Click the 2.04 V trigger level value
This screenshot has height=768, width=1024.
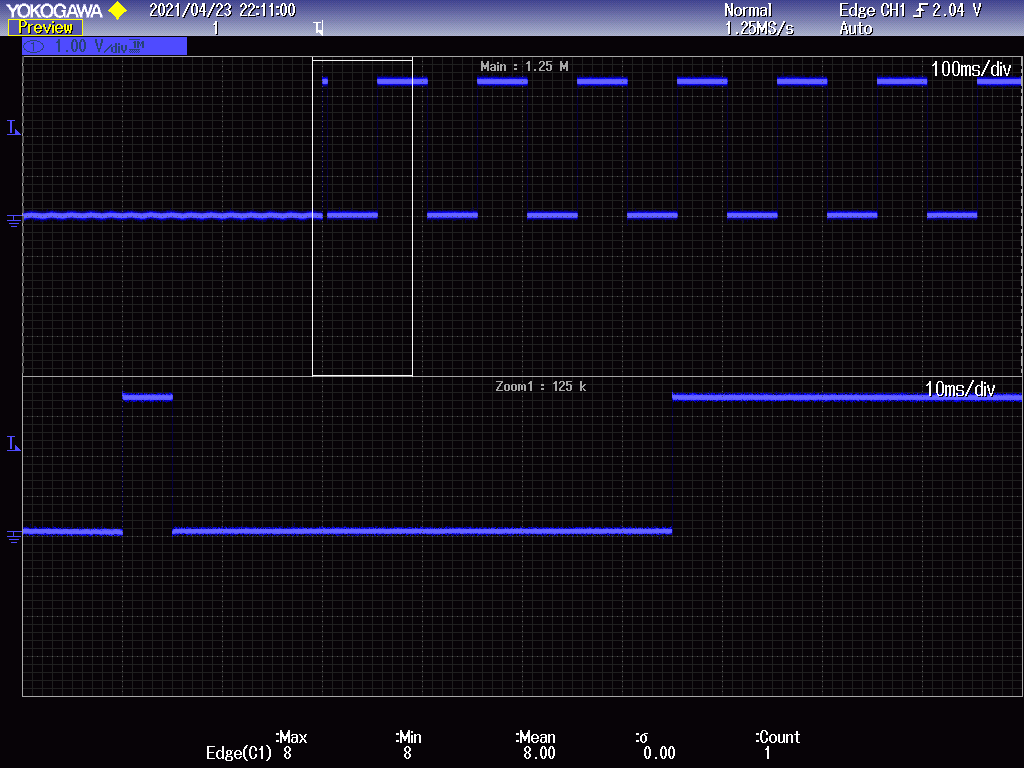click(957, 10)
